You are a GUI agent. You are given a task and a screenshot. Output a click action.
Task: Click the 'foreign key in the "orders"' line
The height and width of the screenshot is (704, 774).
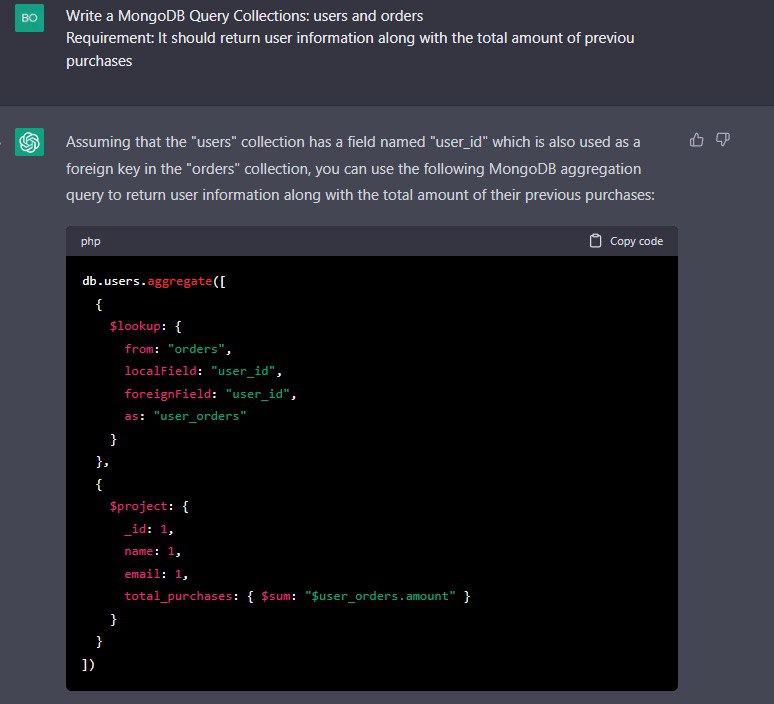pos(353,169)
